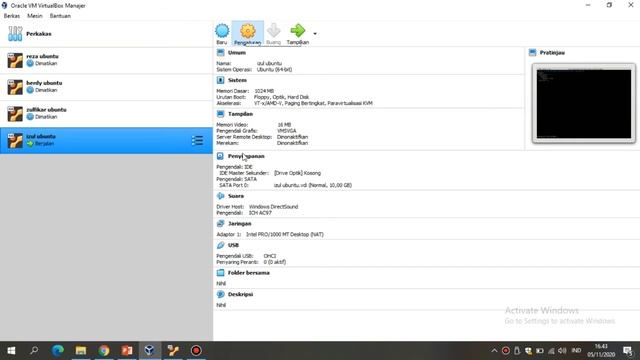
Task: Open taskbar search magnifier
Action: pyautogui.click(x=34, y=351)
